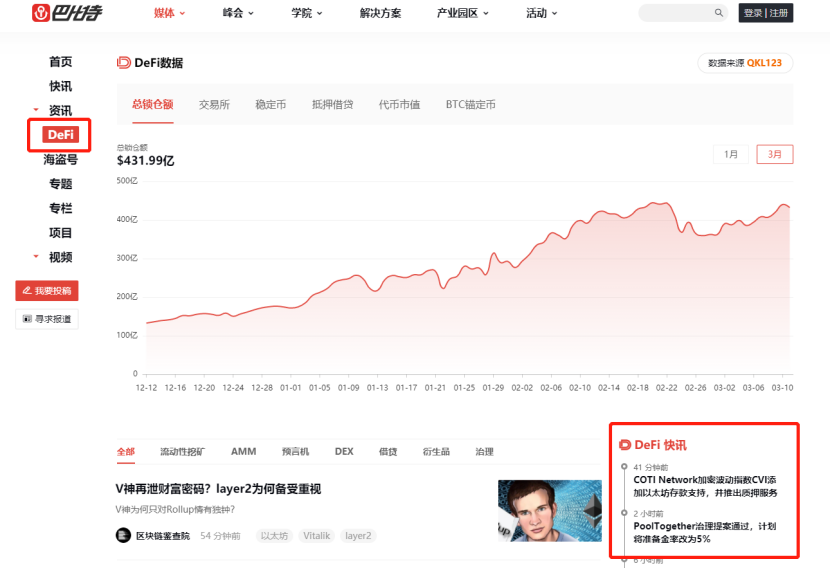Open 海盗号 in the sidebar
The height and width of the screenshot is (568, 831).
point(60,159)
